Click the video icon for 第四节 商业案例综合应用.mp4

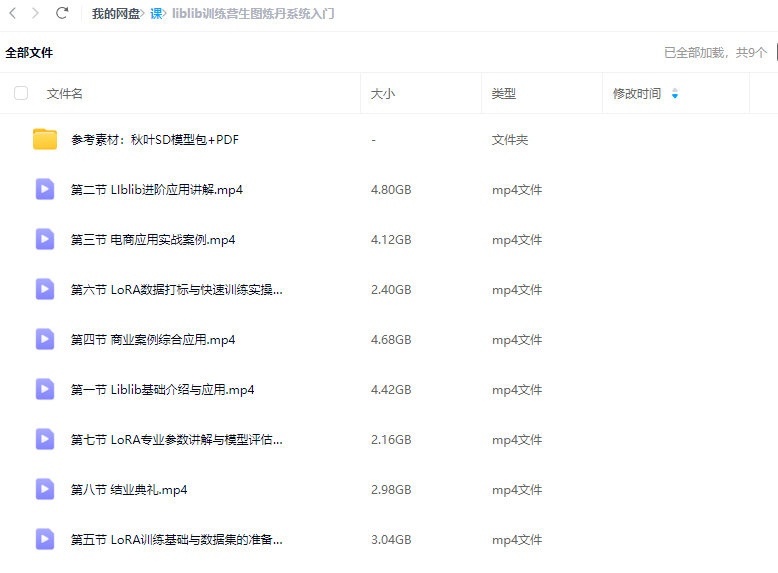coord(45,340)
